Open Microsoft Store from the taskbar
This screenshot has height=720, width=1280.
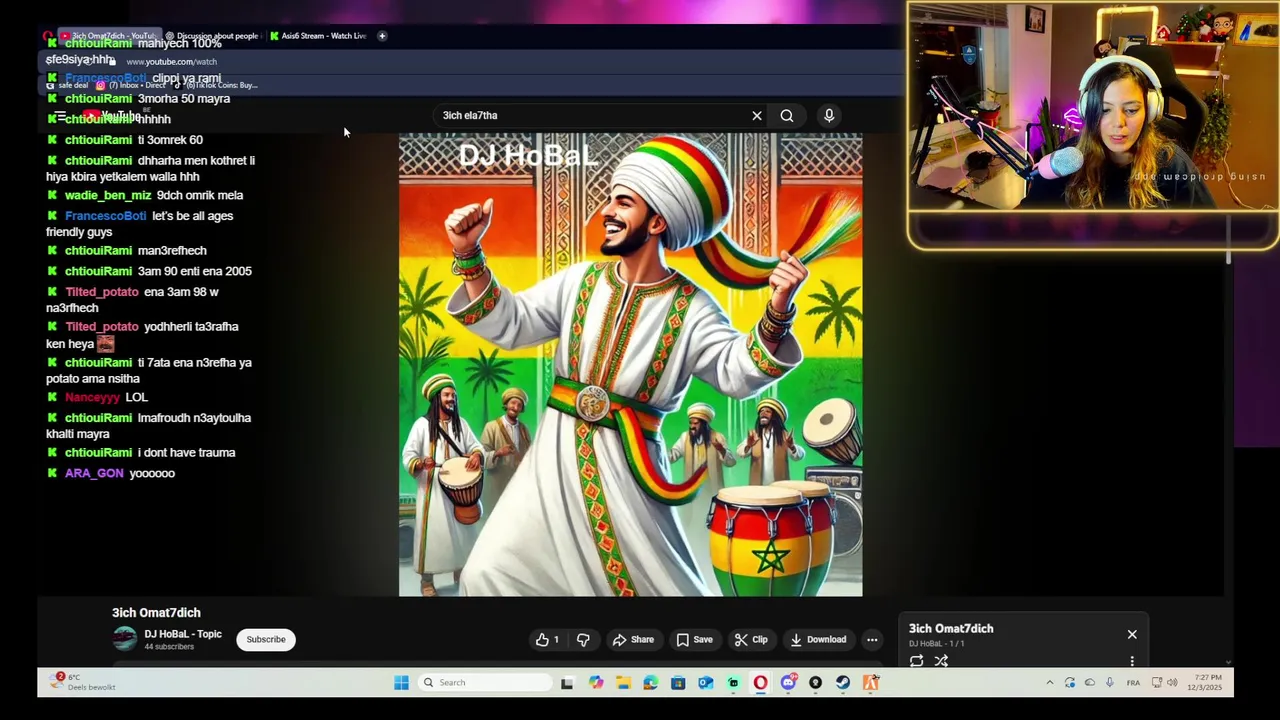click(x=678, y=683)
